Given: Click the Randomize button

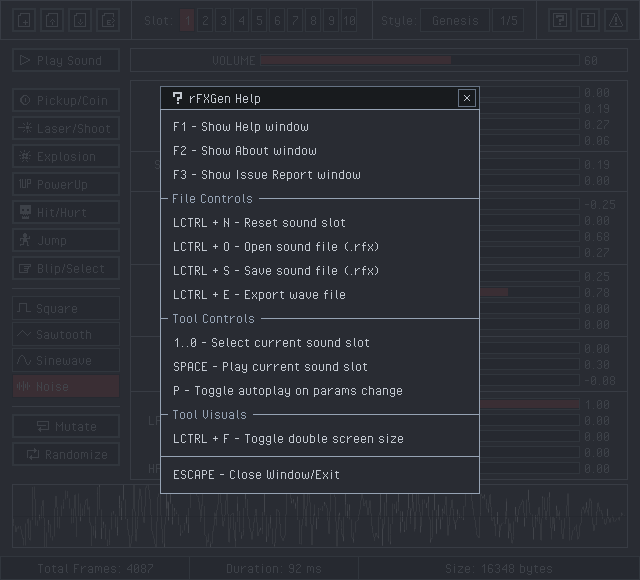Looking at the screenshot, I should [66, 454].
